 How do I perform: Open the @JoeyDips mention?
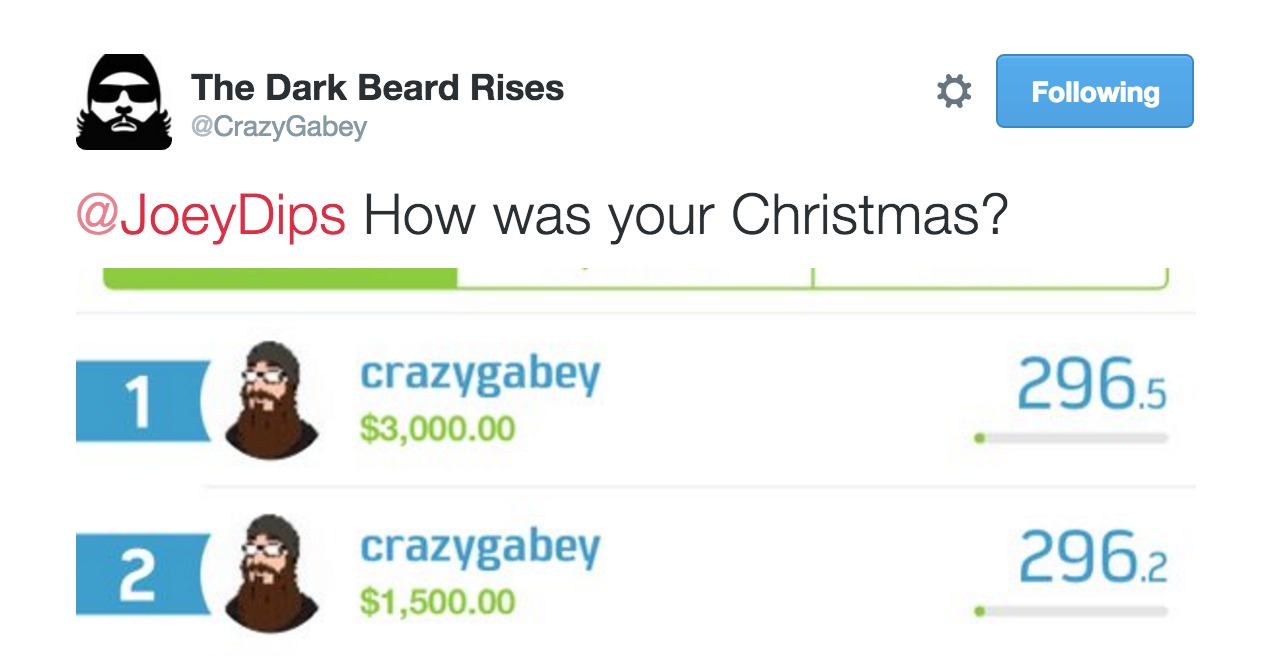coord(211,216)
